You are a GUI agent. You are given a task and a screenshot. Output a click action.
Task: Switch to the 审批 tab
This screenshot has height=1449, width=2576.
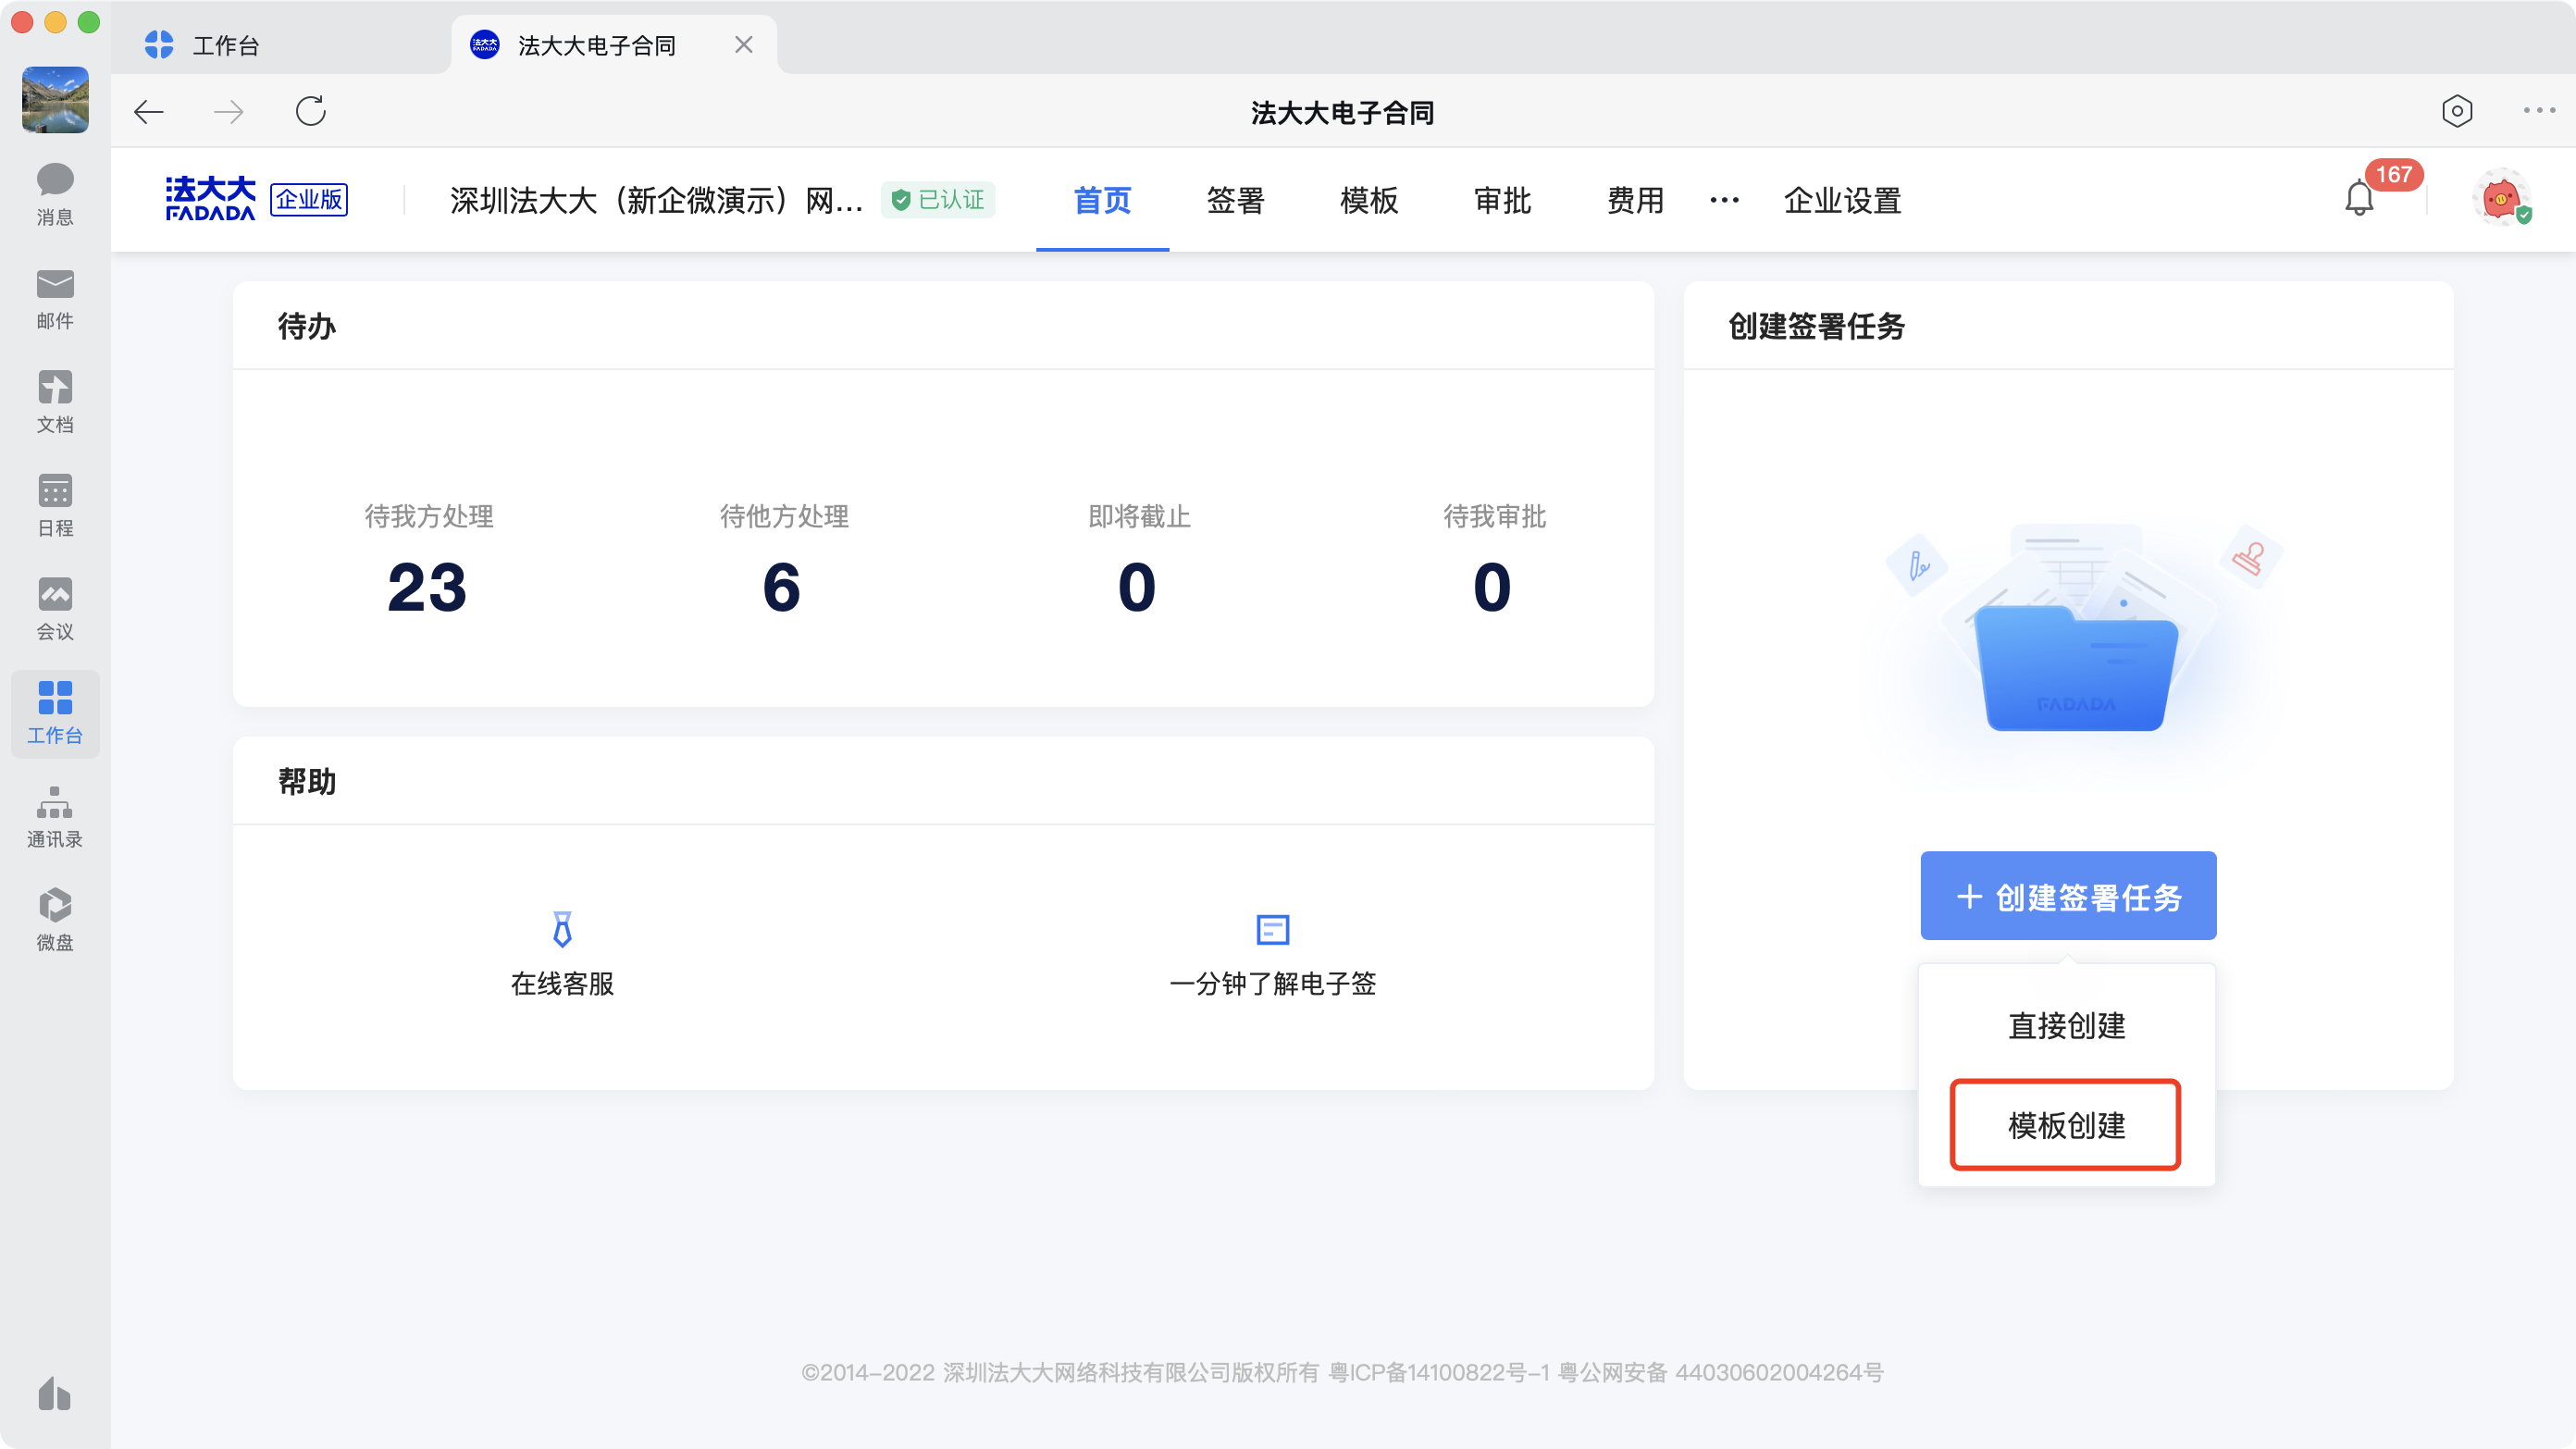[x=1502, y=200]
